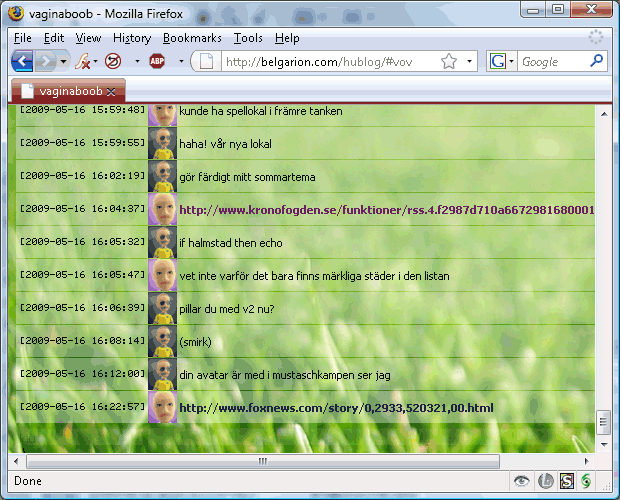The width and height of the screenshot is (620, 500).
Task: Click timestamp '[2009-05-16 16:02:19]'
Action: pos(82,175)
